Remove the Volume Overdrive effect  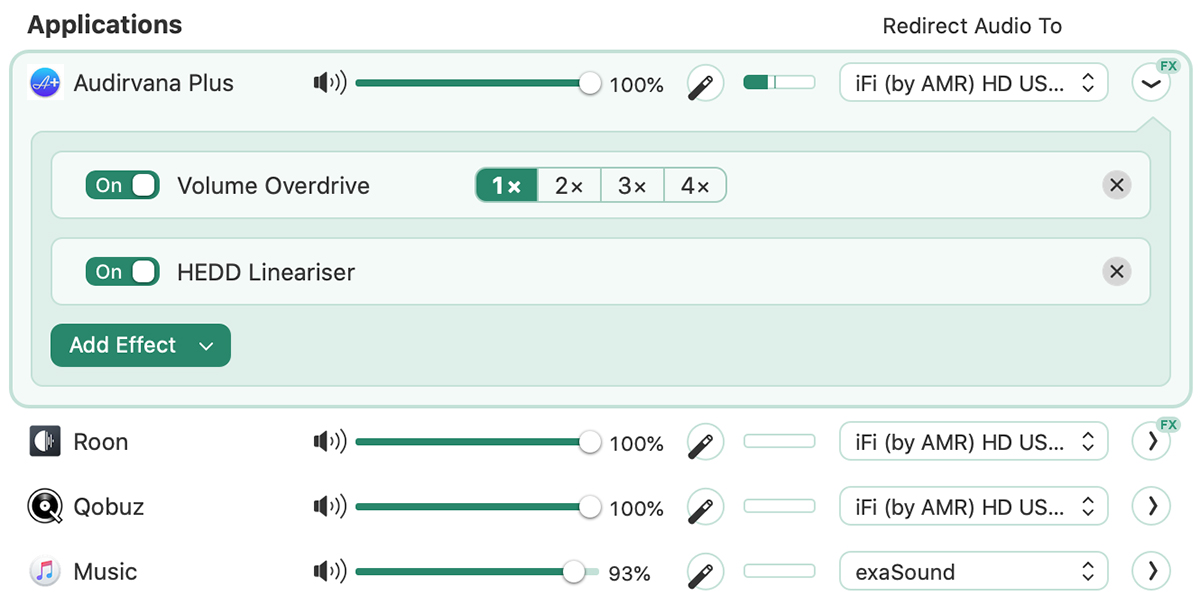(1117, 185)
